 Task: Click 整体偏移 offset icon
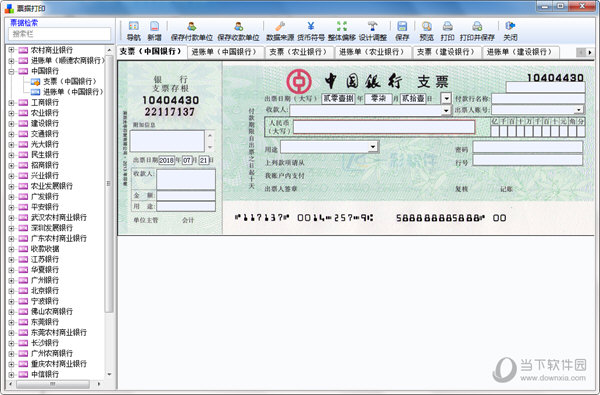[342, 26]
